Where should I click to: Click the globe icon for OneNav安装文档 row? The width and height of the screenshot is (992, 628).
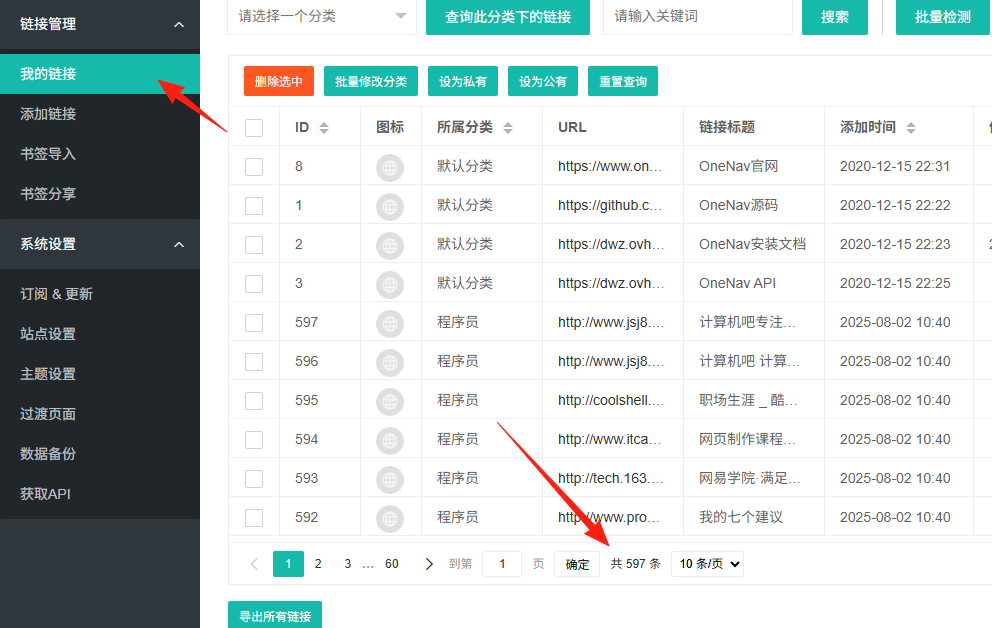point(390,245)
